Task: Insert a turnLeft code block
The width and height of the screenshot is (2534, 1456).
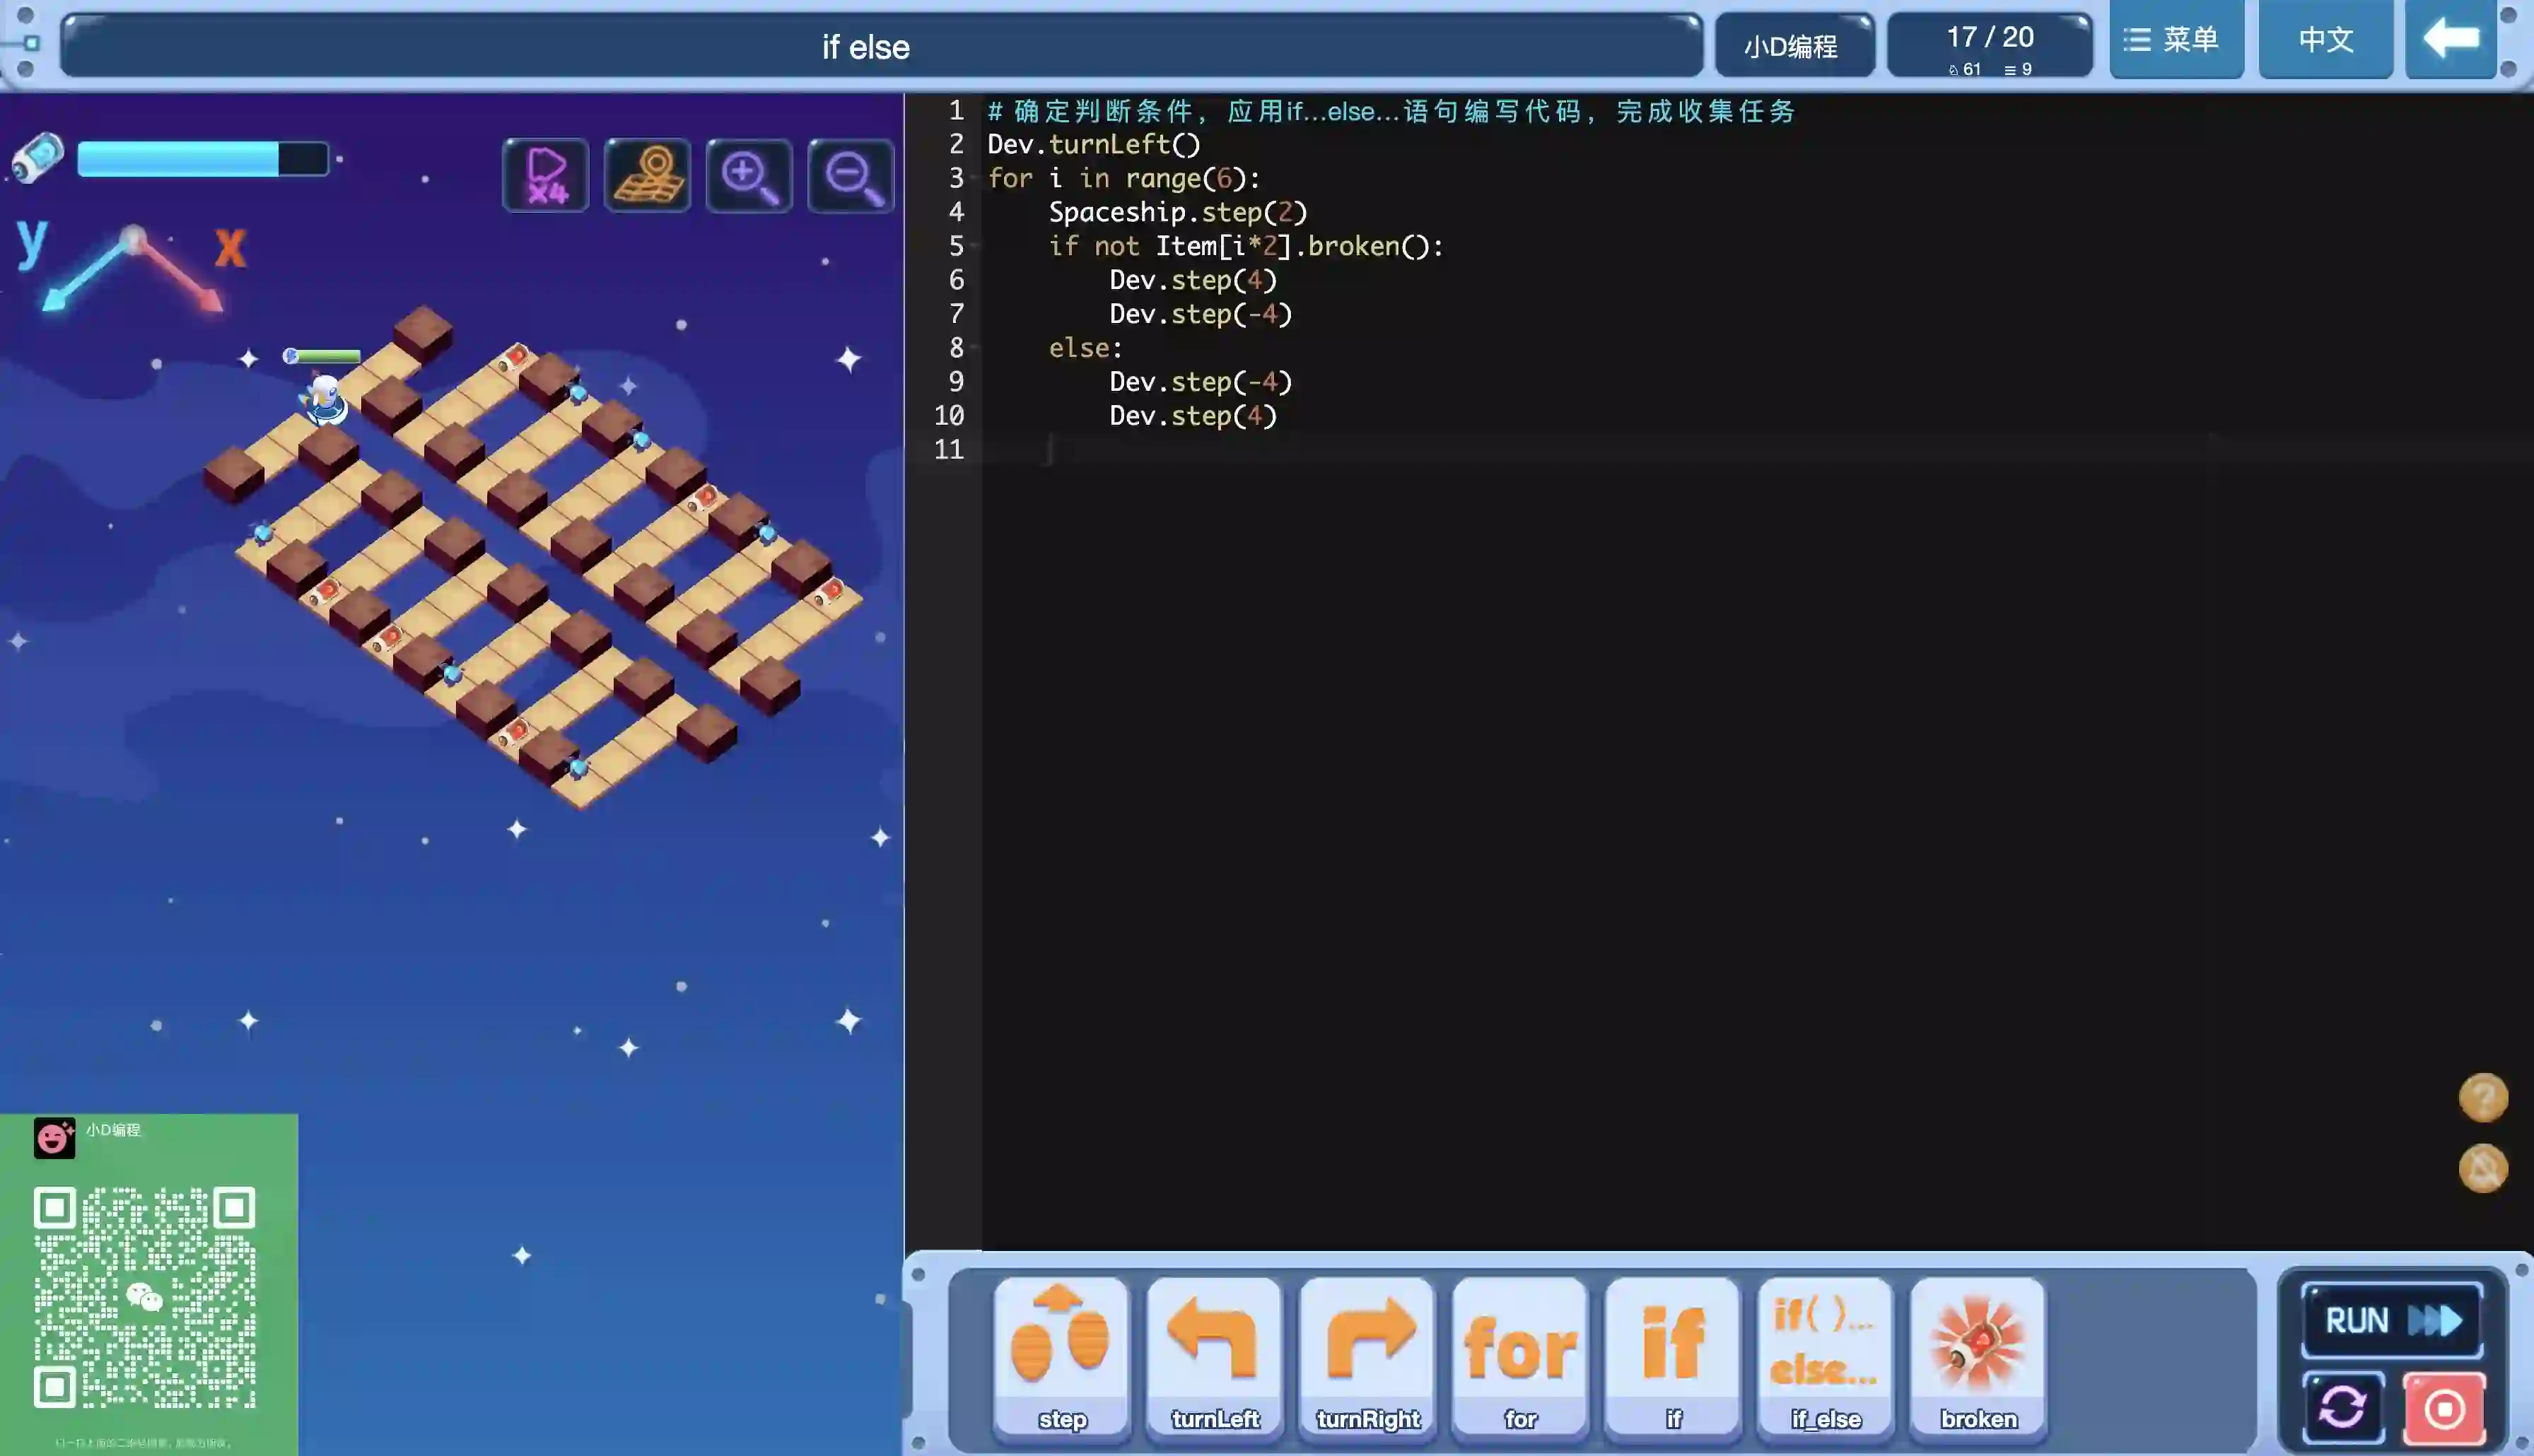Action: [1214, 1356]
